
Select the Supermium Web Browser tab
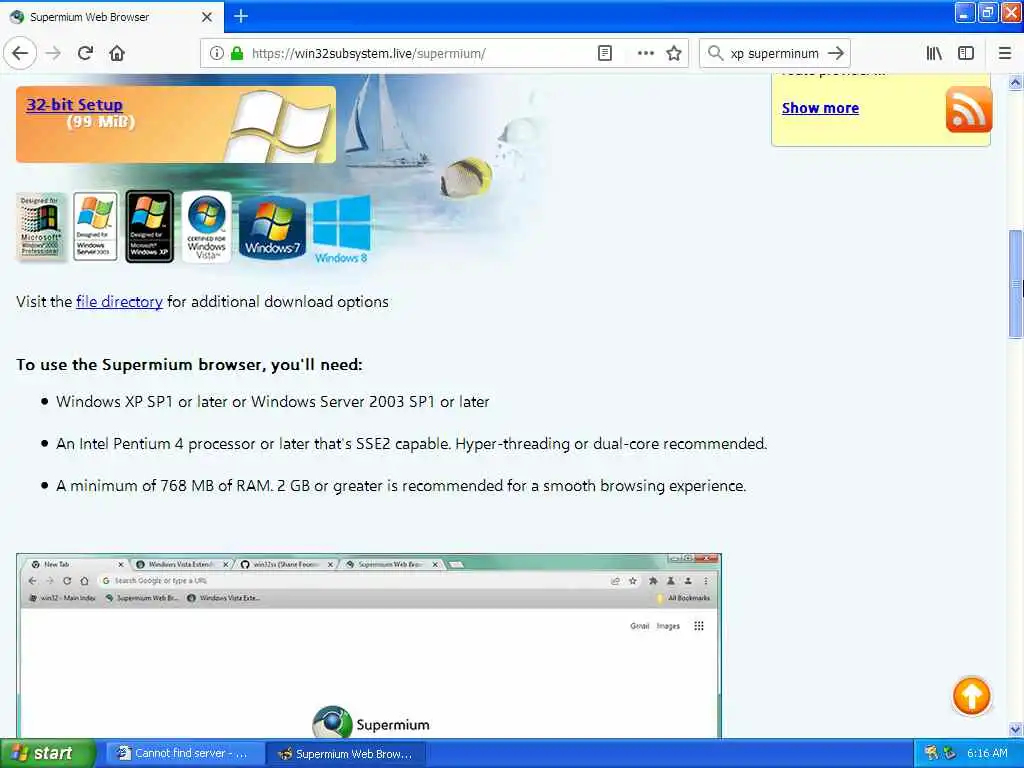pyautogui.click(x=111, y=17)
